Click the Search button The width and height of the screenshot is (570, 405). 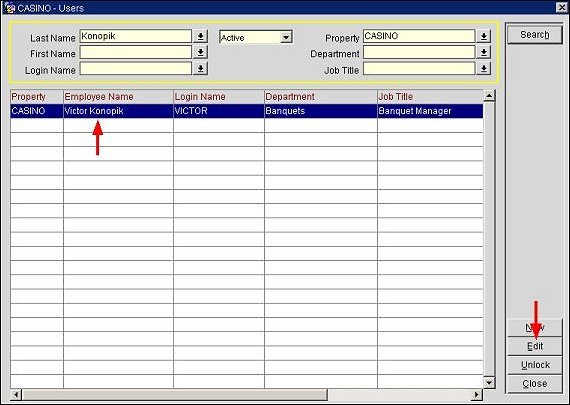(534, 35)
